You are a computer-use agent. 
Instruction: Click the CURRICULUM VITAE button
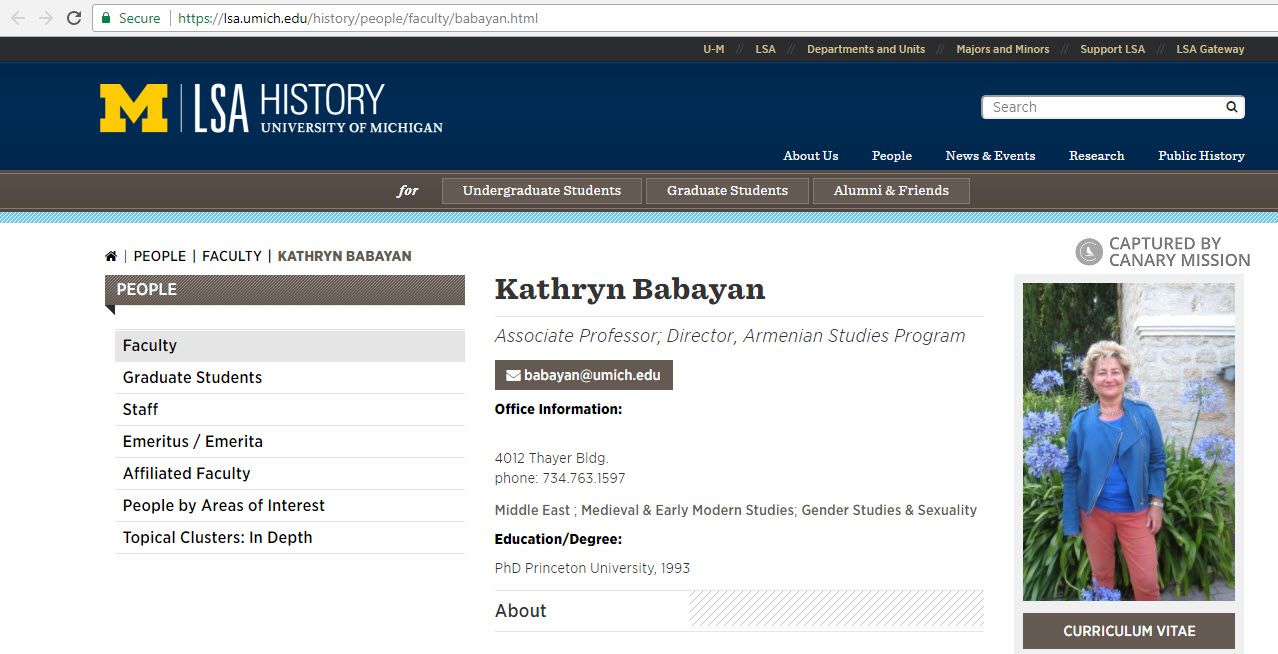point(1128,631)
